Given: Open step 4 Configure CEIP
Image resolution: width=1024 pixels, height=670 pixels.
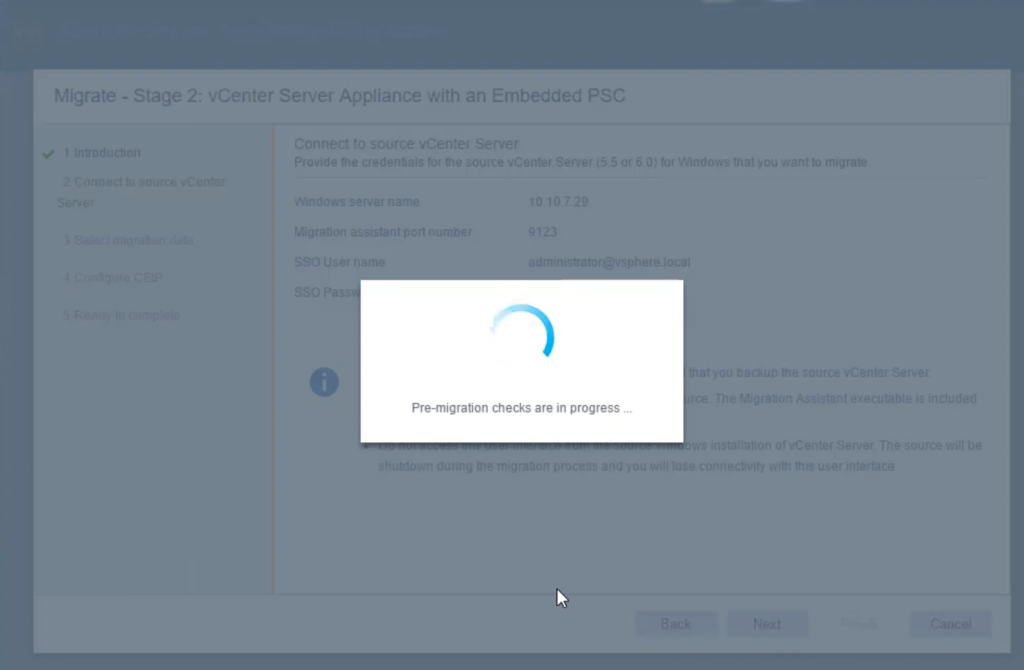Looking at the screenshot, I should click(x=113, y=278).
